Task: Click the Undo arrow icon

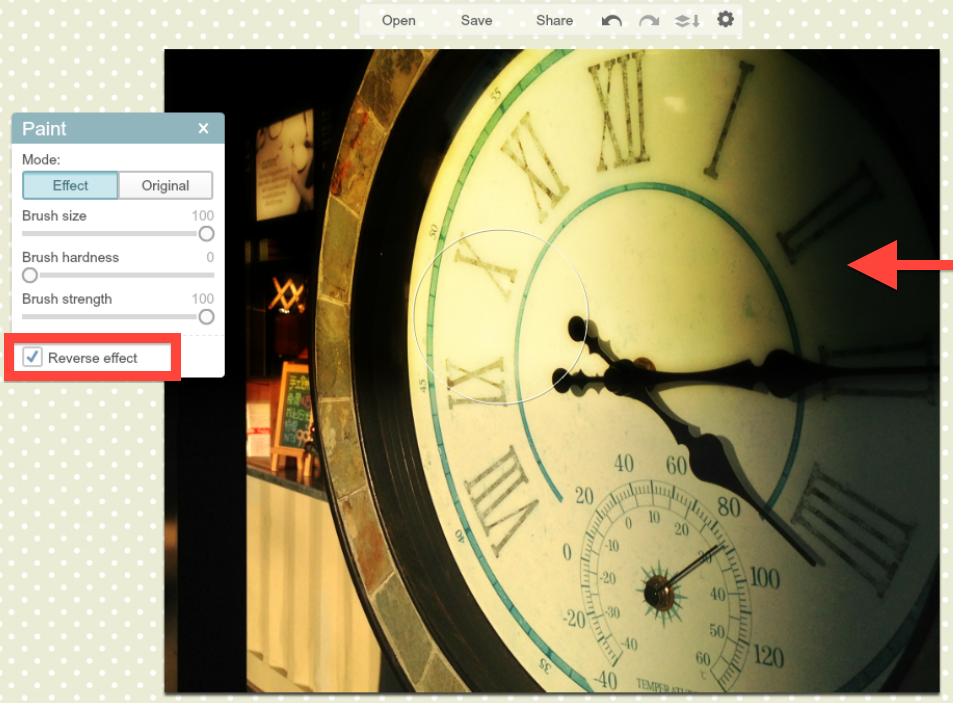Action: pyautogui.click(x=611, y=21)
